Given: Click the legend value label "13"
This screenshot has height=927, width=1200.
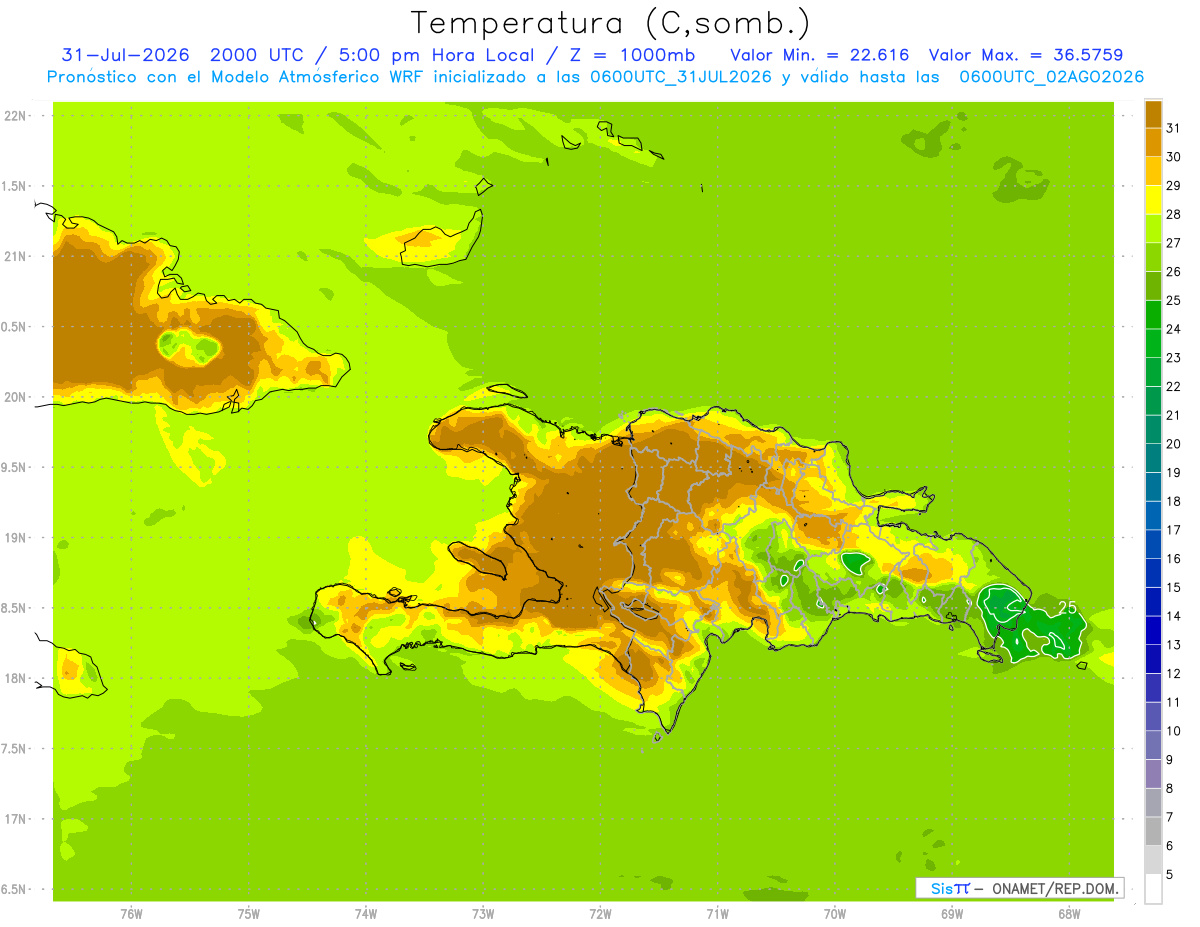Looking at the screenshot, I should pyautogui.click(x=1173, y=645).
